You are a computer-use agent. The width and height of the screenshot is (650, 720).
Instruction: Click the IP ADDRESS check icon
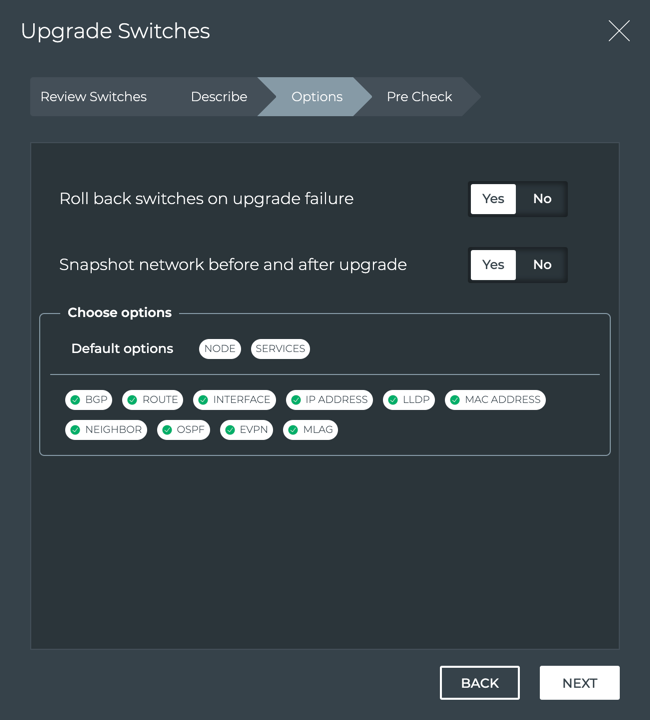[x=296, y=400]
